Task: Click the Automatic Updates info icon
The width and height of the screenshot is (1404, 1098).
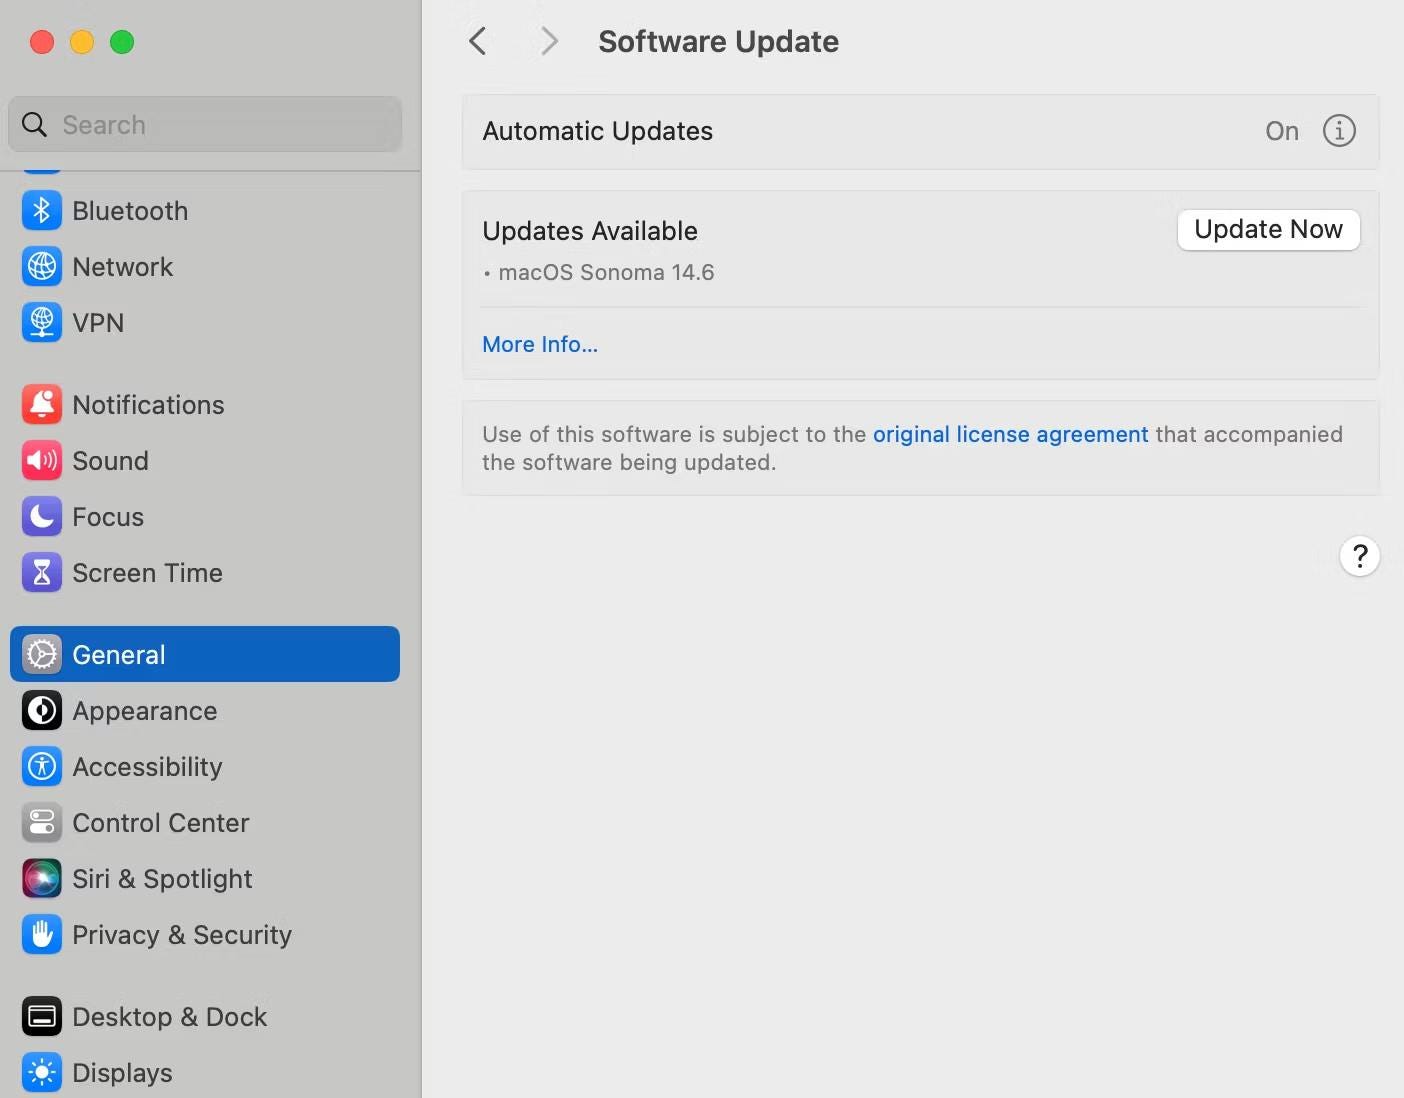Action: 1339,131
